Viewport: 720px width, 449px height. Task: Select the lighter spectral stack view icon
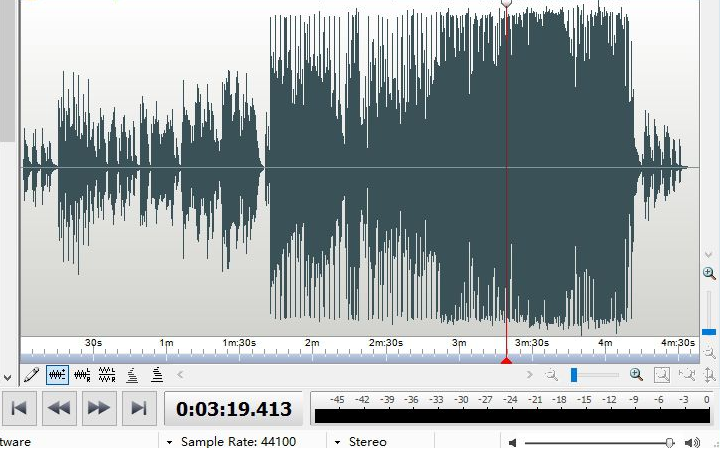(x=132, y=375)
